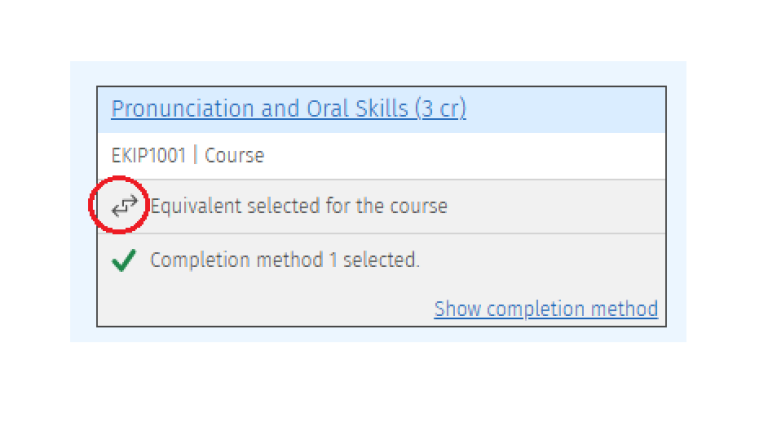Open the Show completion method link
Image resolution: width=768 pixels, height=432 pixels.
(x=546, y=309)
